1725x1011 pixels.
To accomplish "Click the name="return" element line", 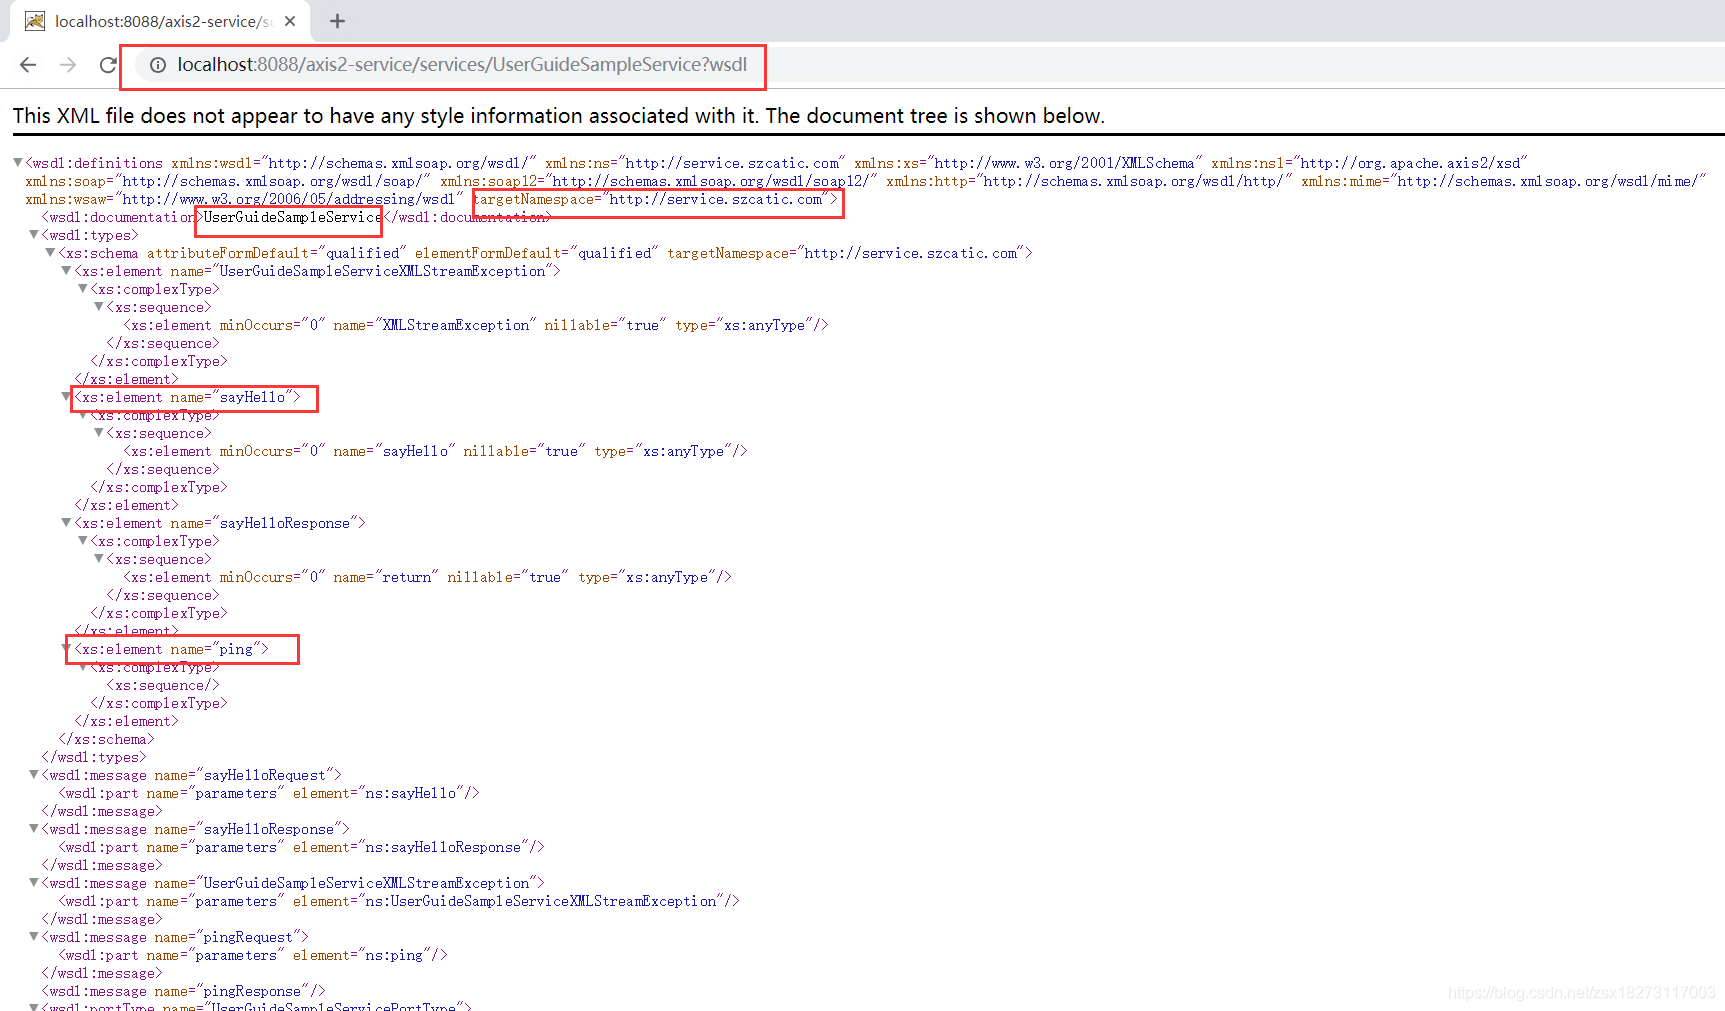I will [427, 577].
